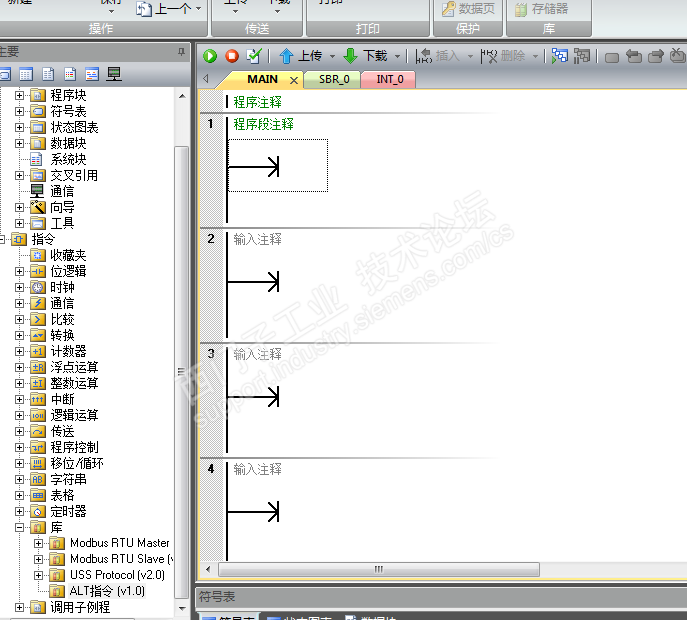Click the Delete icon in editor toolbar
This screenshot has width=687, height=620.
coord(489,56)
